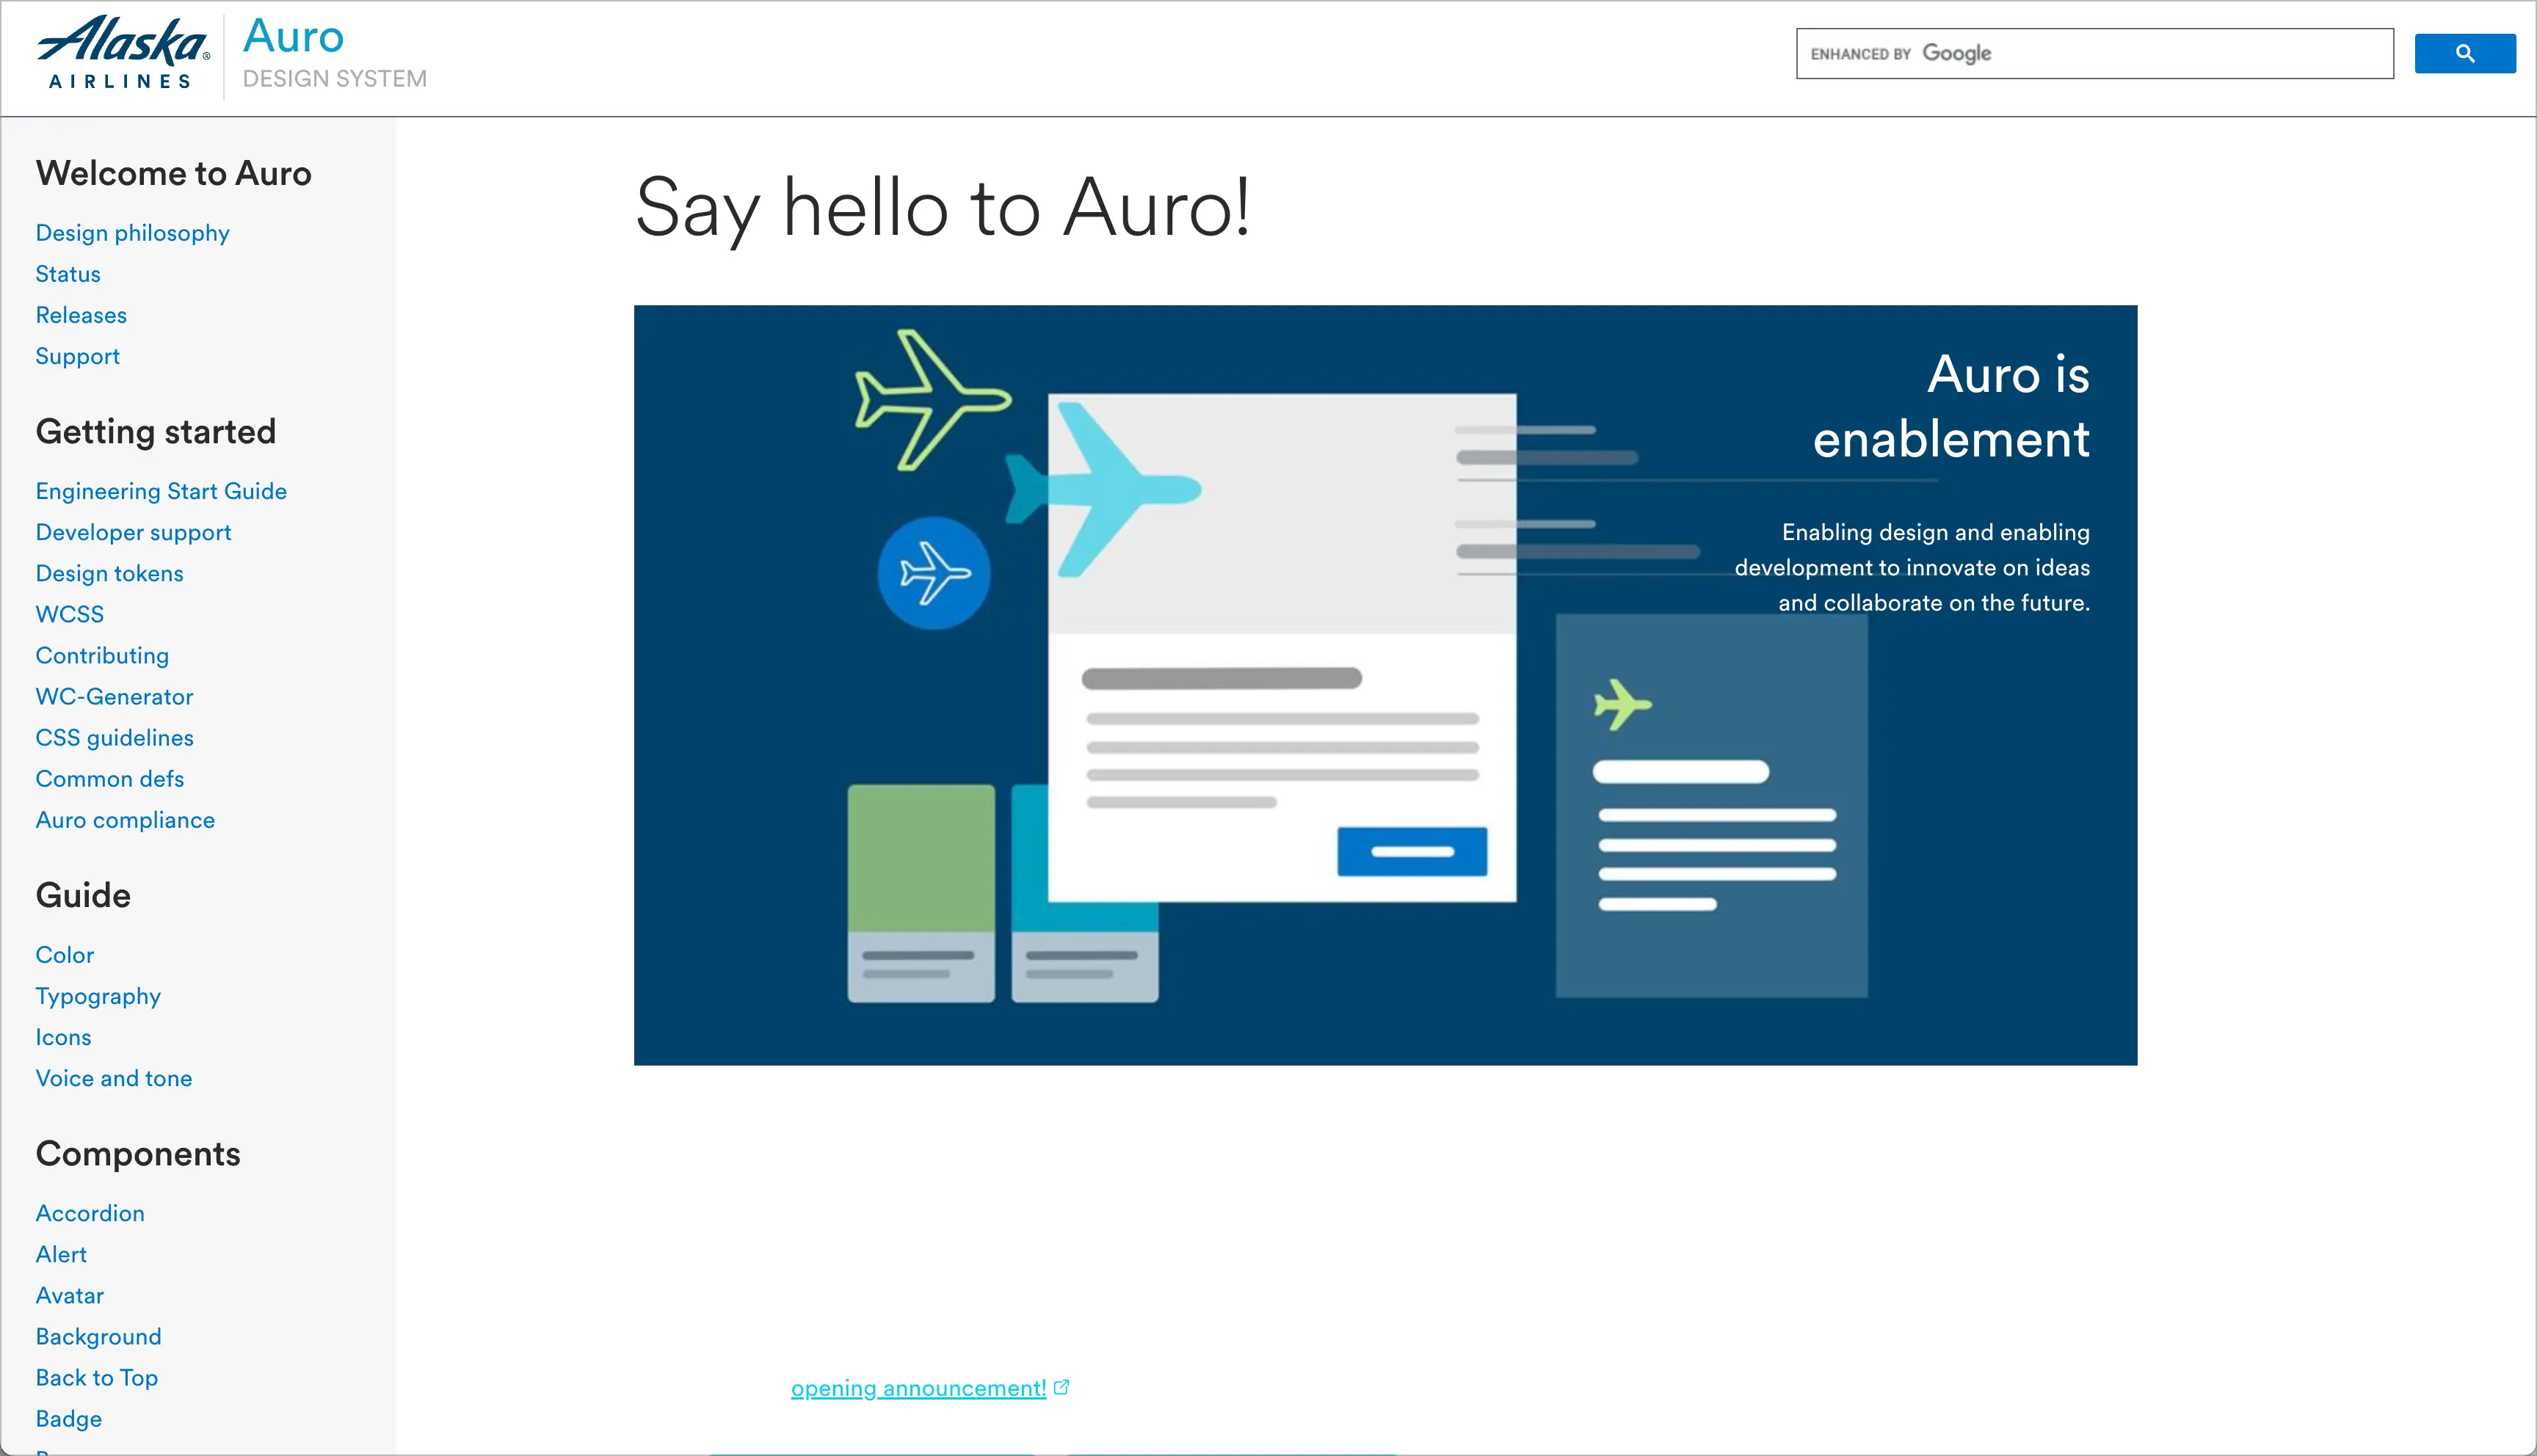Click the Auro Design System title

(334, 53)
